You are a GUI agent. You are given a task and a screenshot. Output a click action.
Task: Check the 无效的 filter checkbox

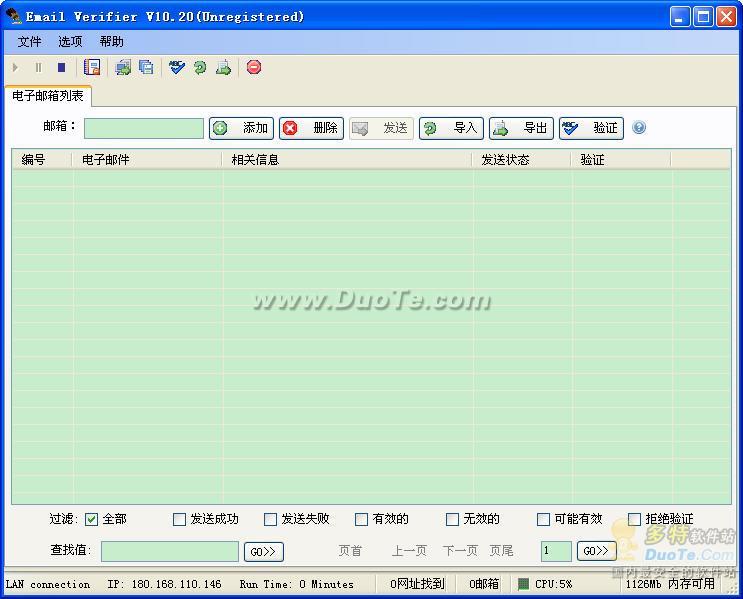pos(452,519)
